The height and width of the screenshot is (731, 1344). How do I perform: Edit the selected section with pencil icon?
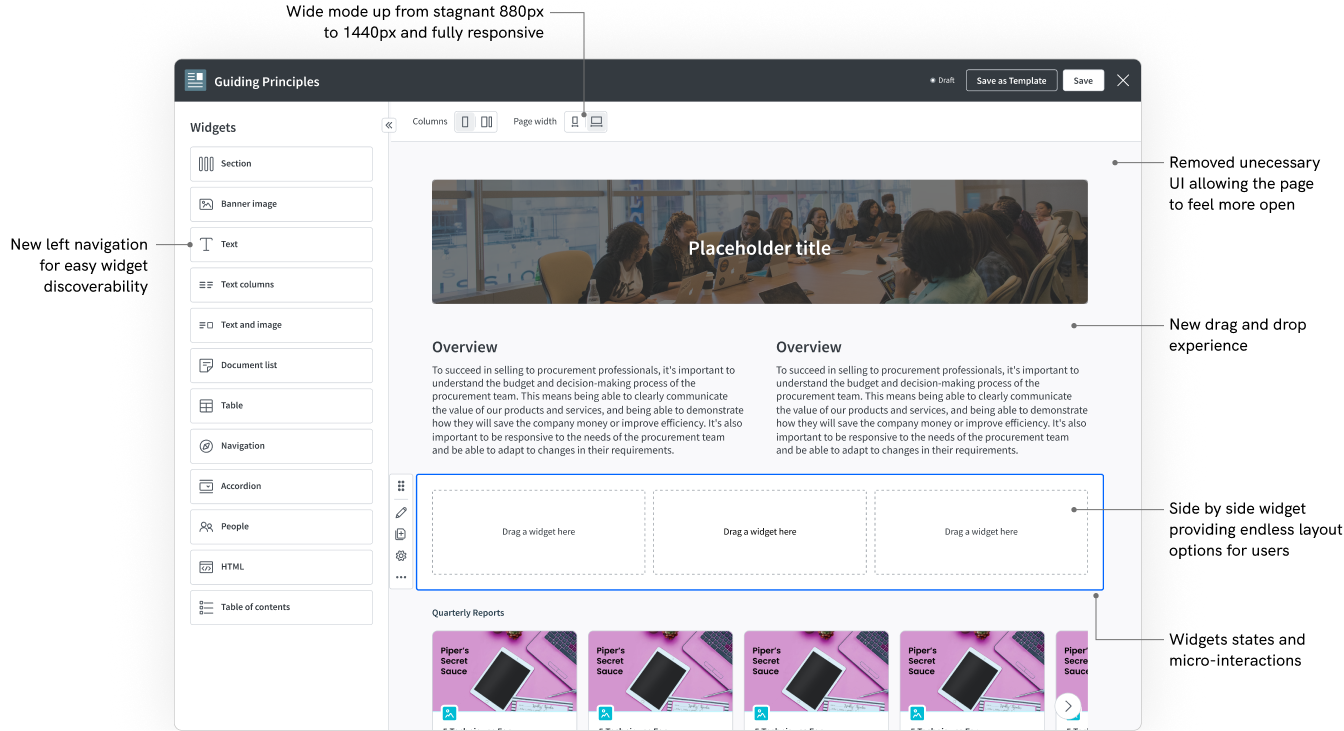click(401, 512)
